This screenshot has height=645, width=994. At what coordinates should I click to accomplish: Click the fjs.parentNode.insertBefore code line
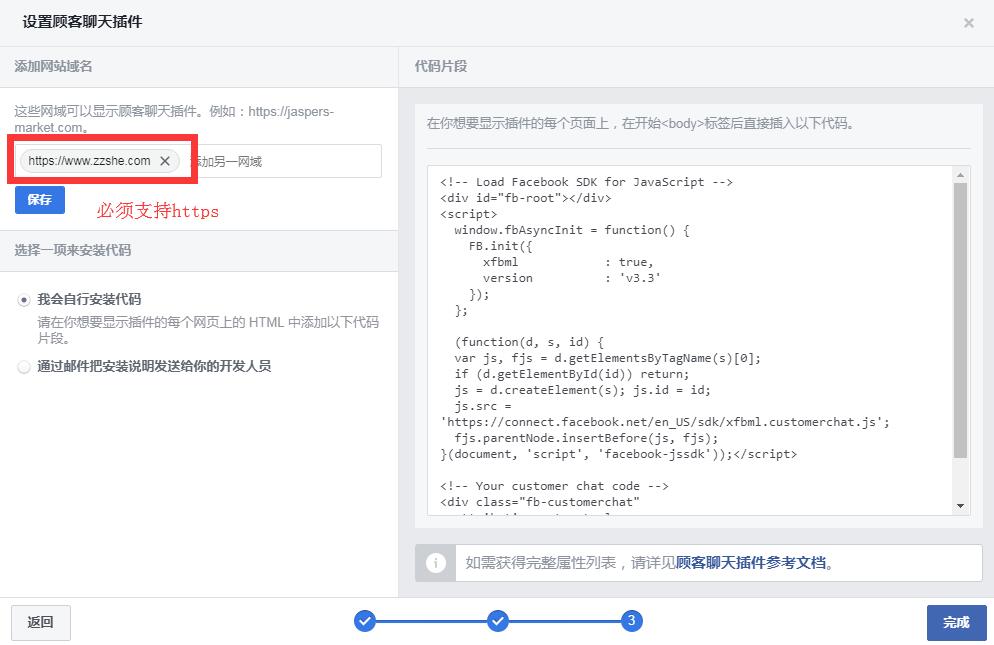tap(586, 438)
